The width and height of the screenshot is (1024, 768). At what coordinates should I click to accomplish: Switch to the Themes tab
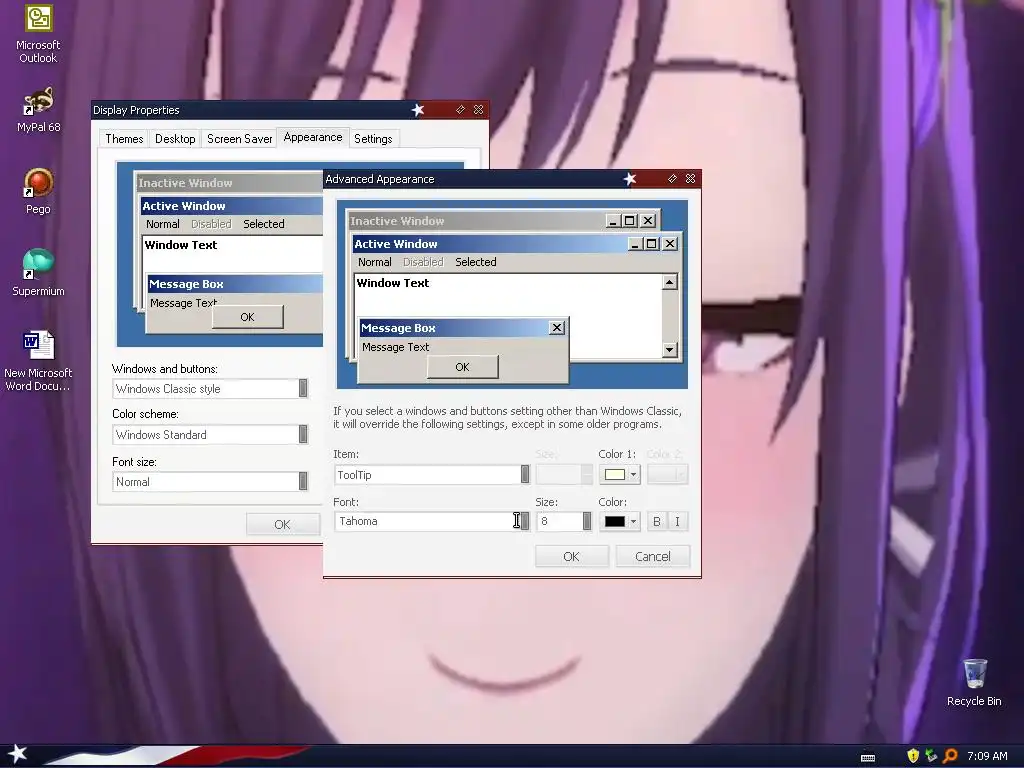coord(124,138)
